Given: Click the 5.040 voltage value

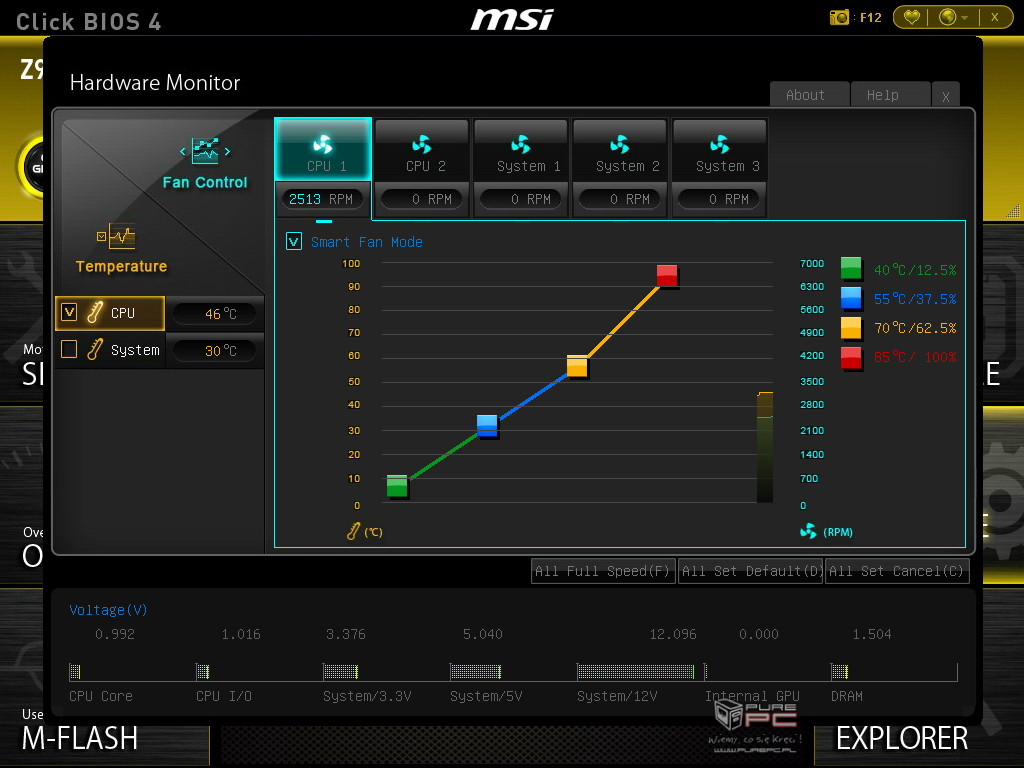Looking at the screenshot, I should click(483, 634).
